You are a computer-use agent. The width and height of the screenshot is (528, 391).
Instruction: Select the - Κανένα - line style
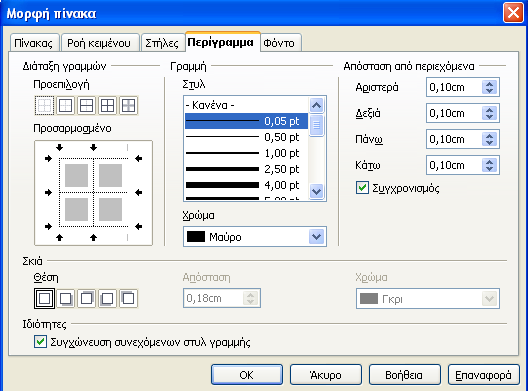point(246,105)
